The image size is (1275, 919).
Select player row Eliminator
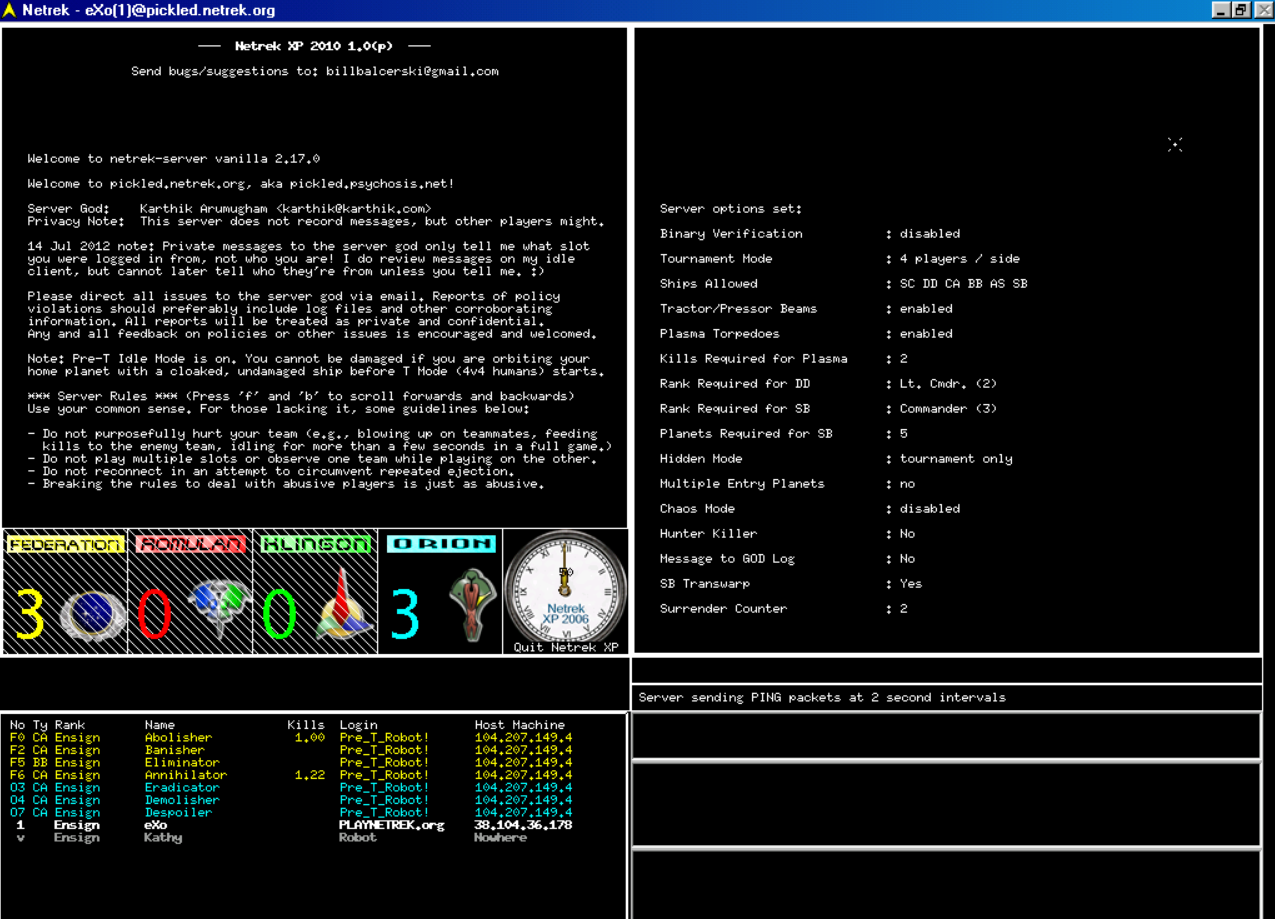coord(290,763)
